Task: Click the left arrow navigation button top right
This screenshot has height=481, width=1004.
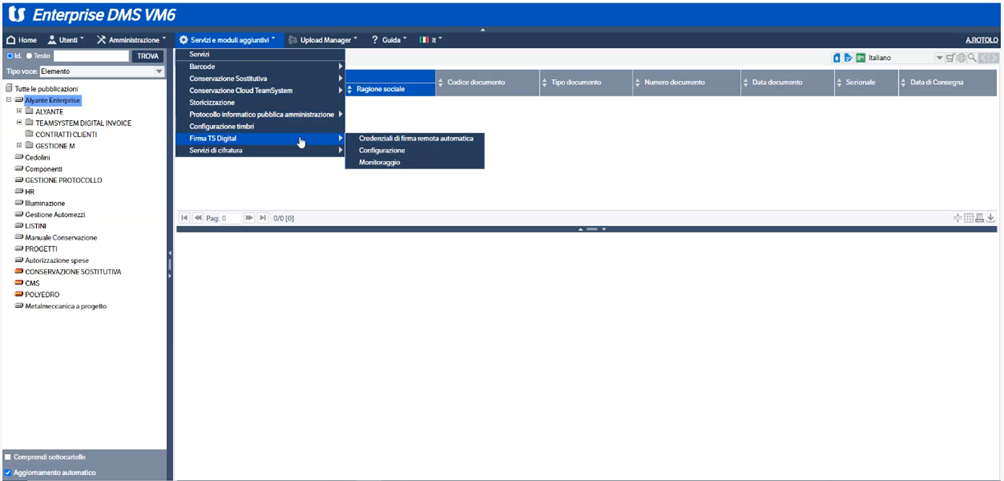Action: [983, 58]
